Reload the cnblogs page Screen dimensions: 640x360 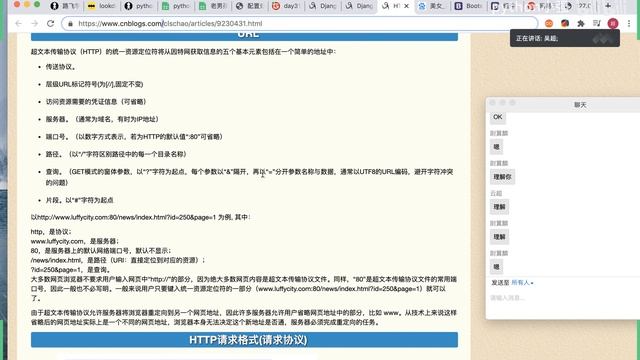pos(51,24)
